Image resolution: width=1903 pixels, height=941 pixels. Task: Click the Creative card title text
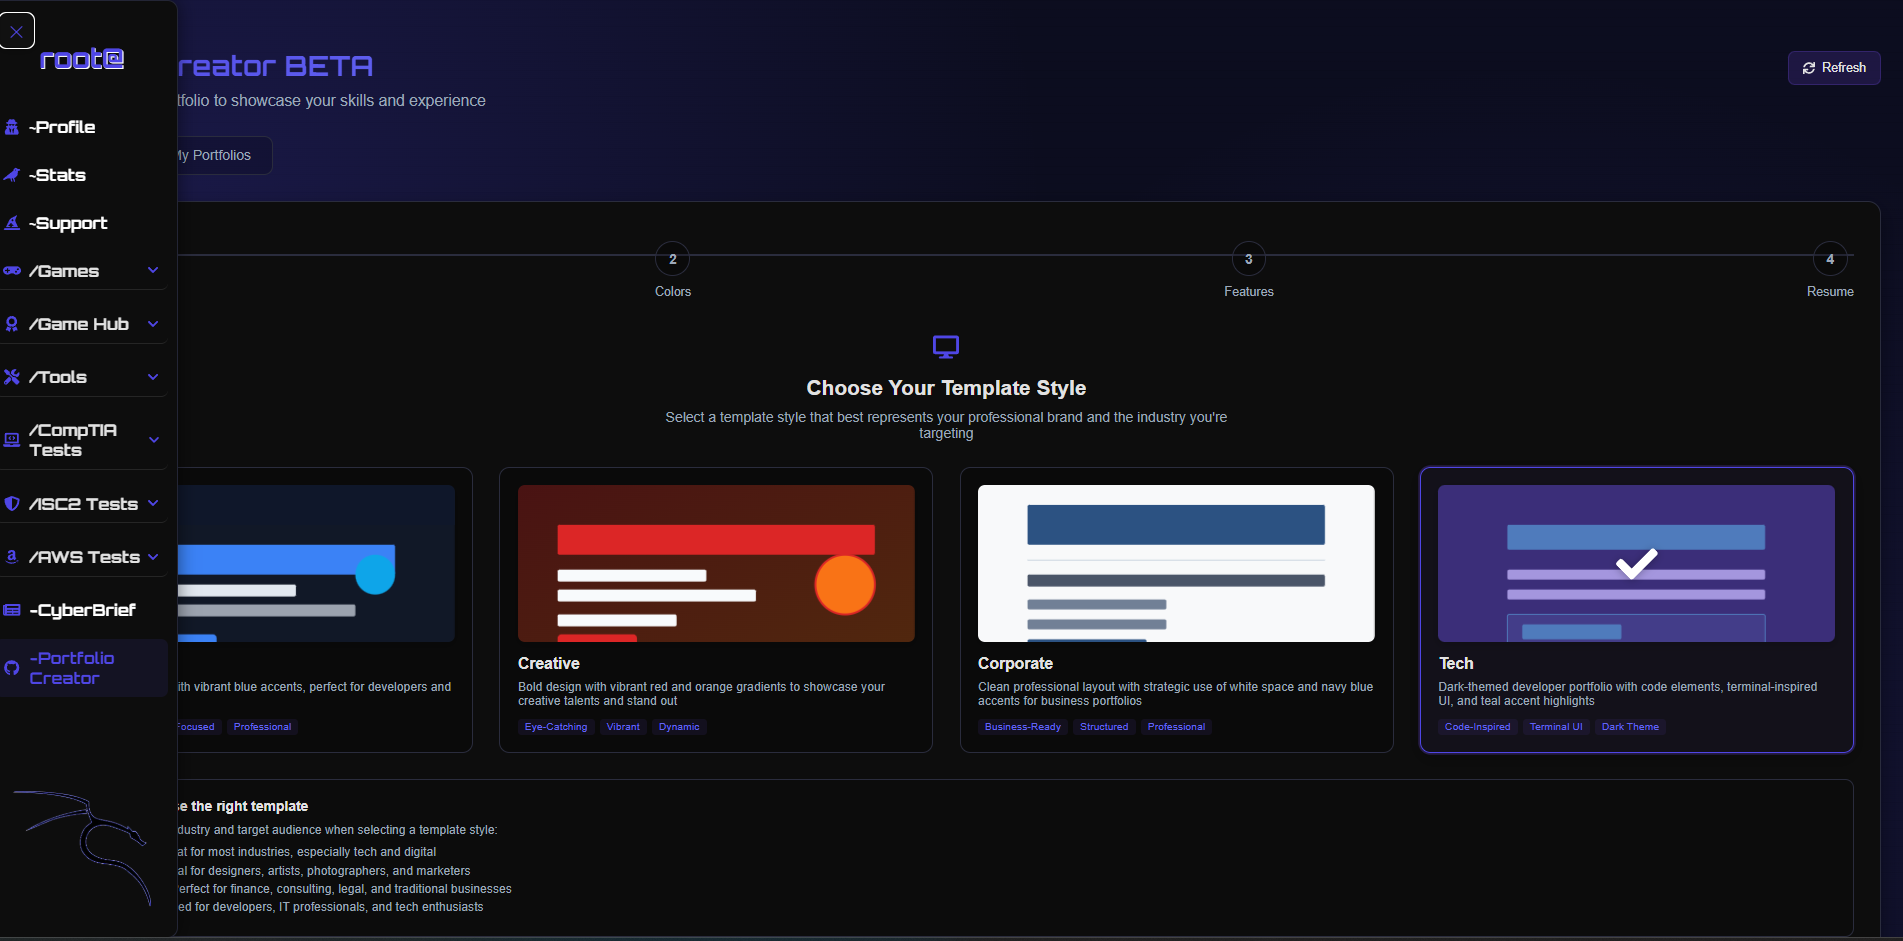click(549, 663)
